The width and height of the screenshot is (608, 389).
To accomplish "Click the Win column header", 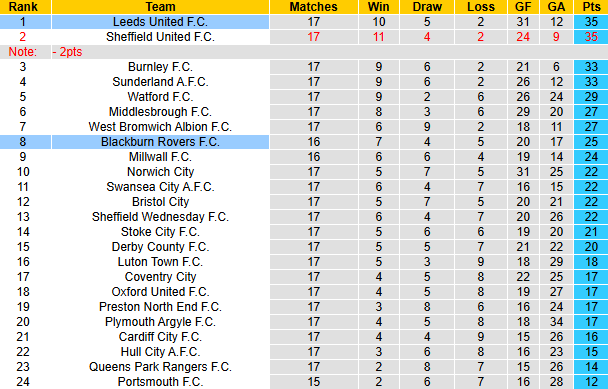I will [x=378, y=7].
